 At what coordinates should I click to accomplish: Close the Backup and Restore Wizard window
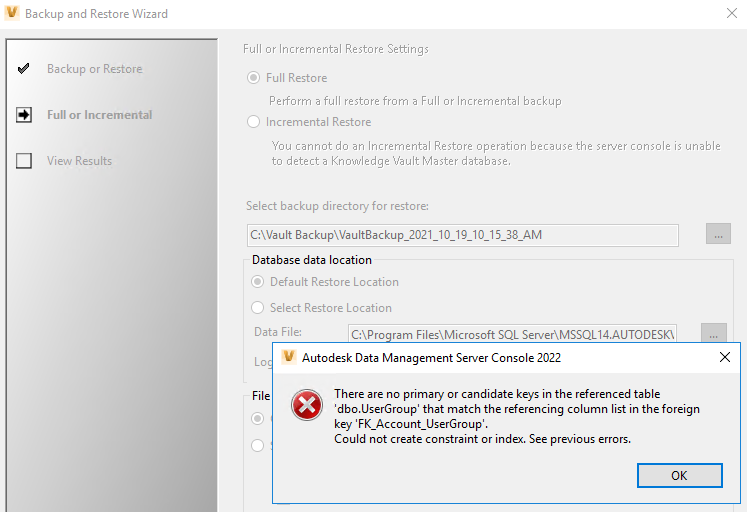(731, 14)
